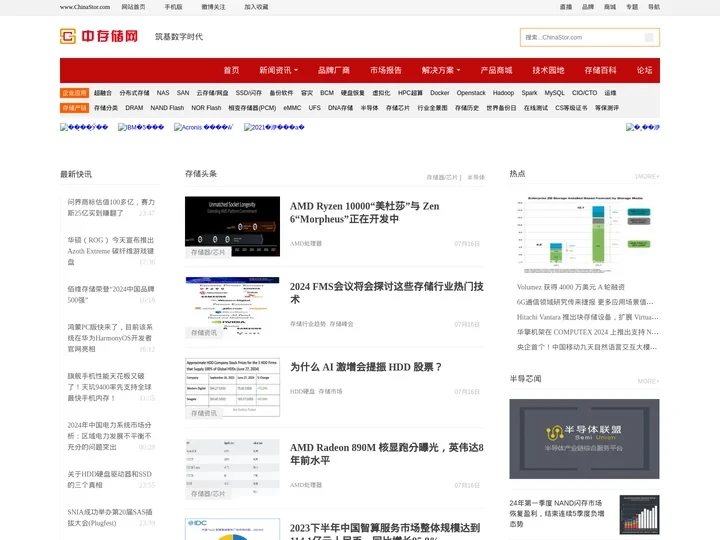Click the ChinaStor site logo
720x540 pixels.
pyautogui.click(x=99, y=36)
